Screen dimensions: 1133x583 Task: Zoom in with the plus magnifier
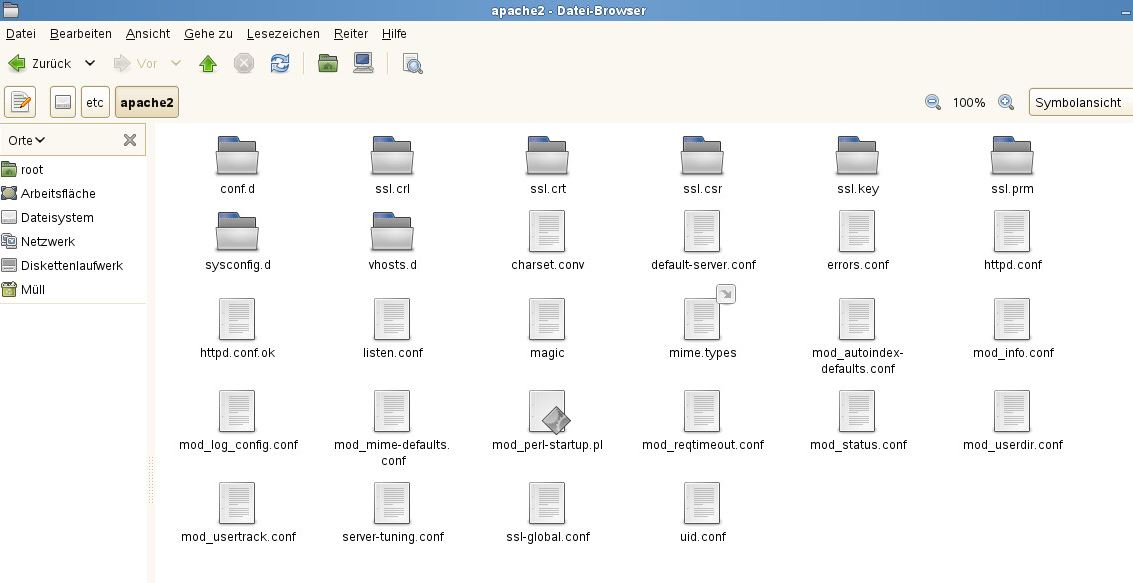[1006, 103]
